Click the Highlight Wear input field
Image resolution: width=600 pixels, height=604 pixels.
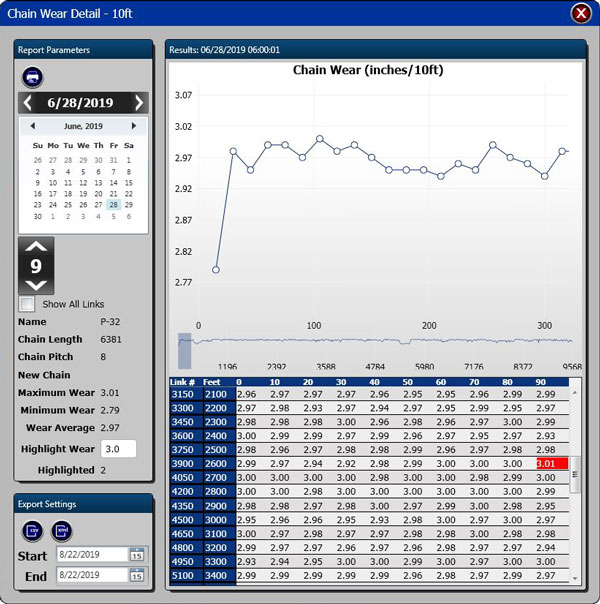point(118,449)
